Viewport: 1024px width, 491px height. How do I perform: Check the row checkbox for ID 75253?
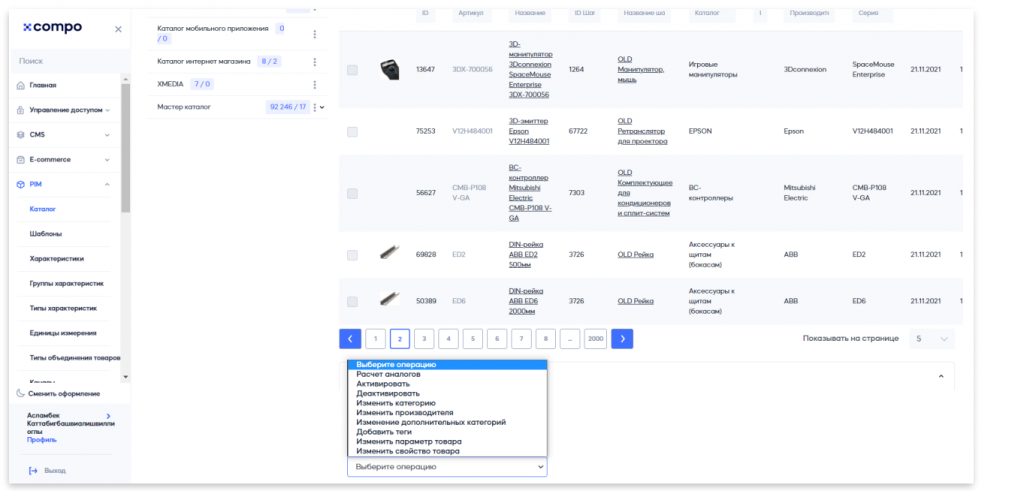pyautogui.click(x=352, y=132)
